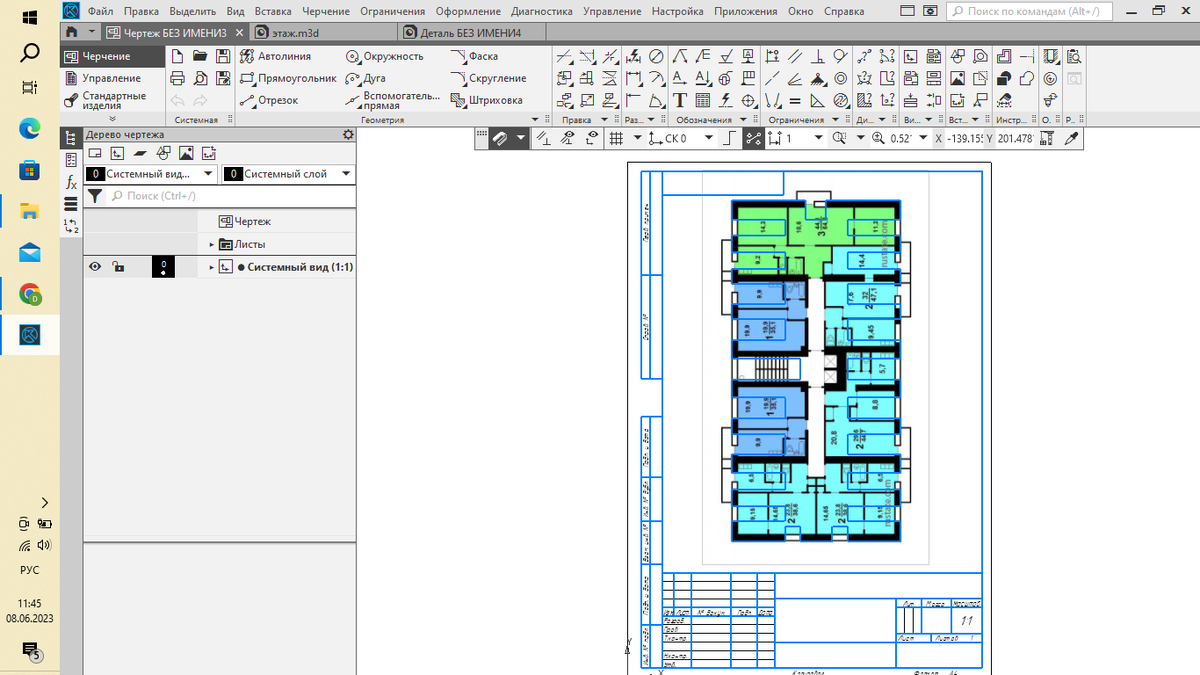Screen dimensions: 1200x675
Task: Toggle the orthogonal drawing mode button
Action: [730, 139]
